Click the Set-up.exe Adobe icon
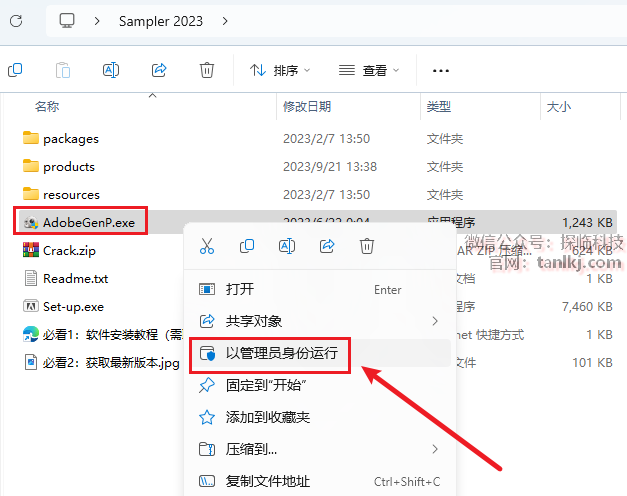The image size is (627, 496). tap(31, 306)
